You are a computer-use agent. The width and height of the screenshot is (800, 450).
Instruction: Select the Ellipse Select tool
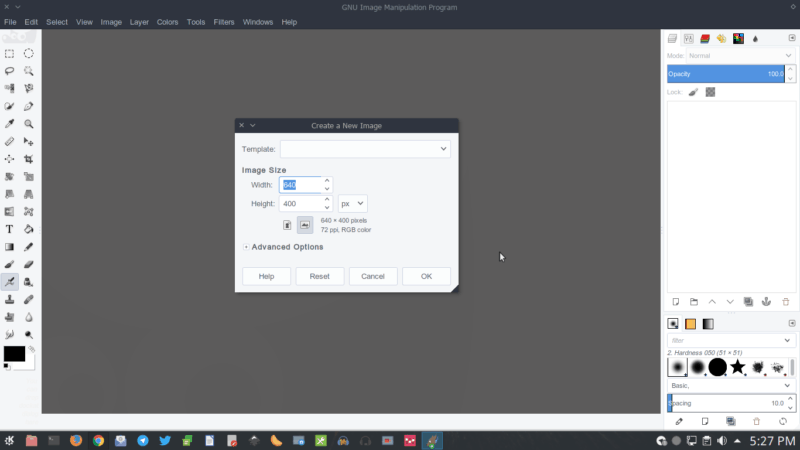(x=29, y=54)
